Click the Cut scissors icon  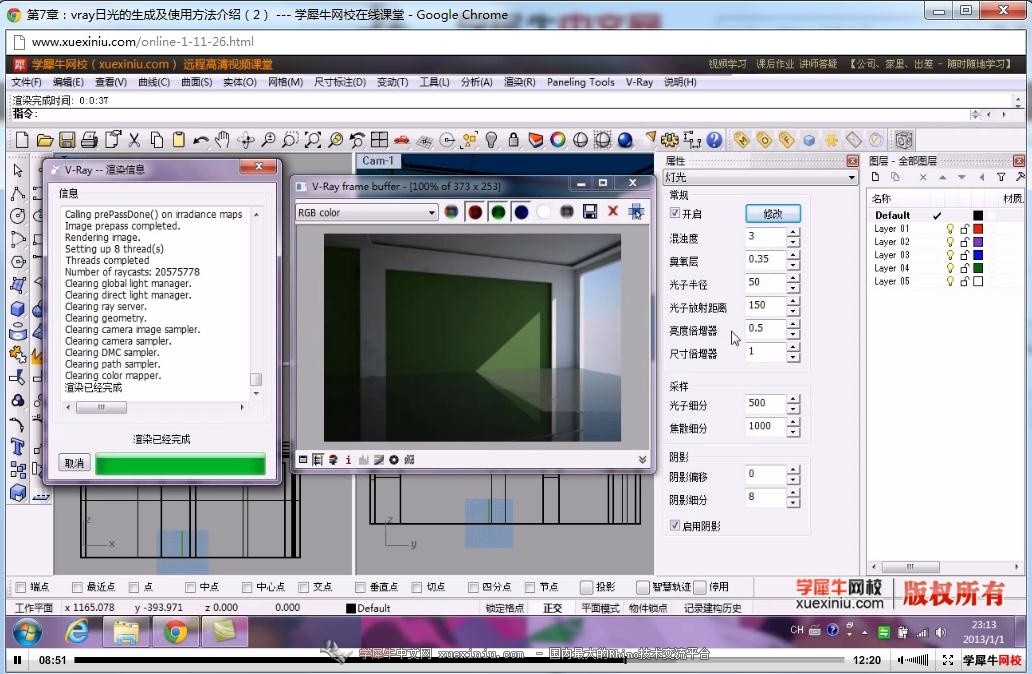tap(134, 140)
